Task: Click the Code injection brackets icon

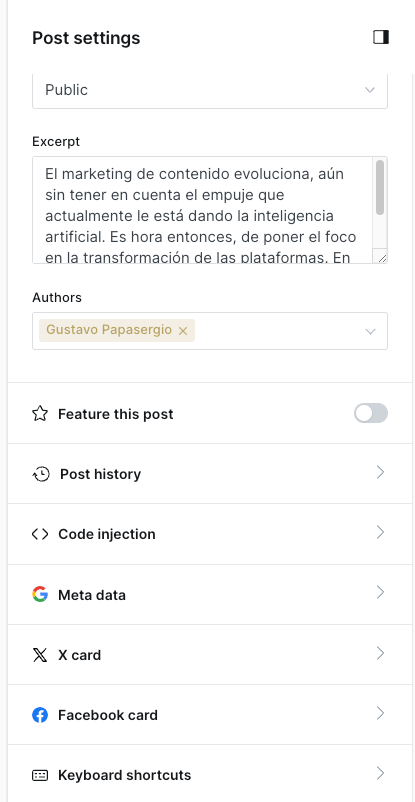Action: pyautogui.click(x=40, y=534)
